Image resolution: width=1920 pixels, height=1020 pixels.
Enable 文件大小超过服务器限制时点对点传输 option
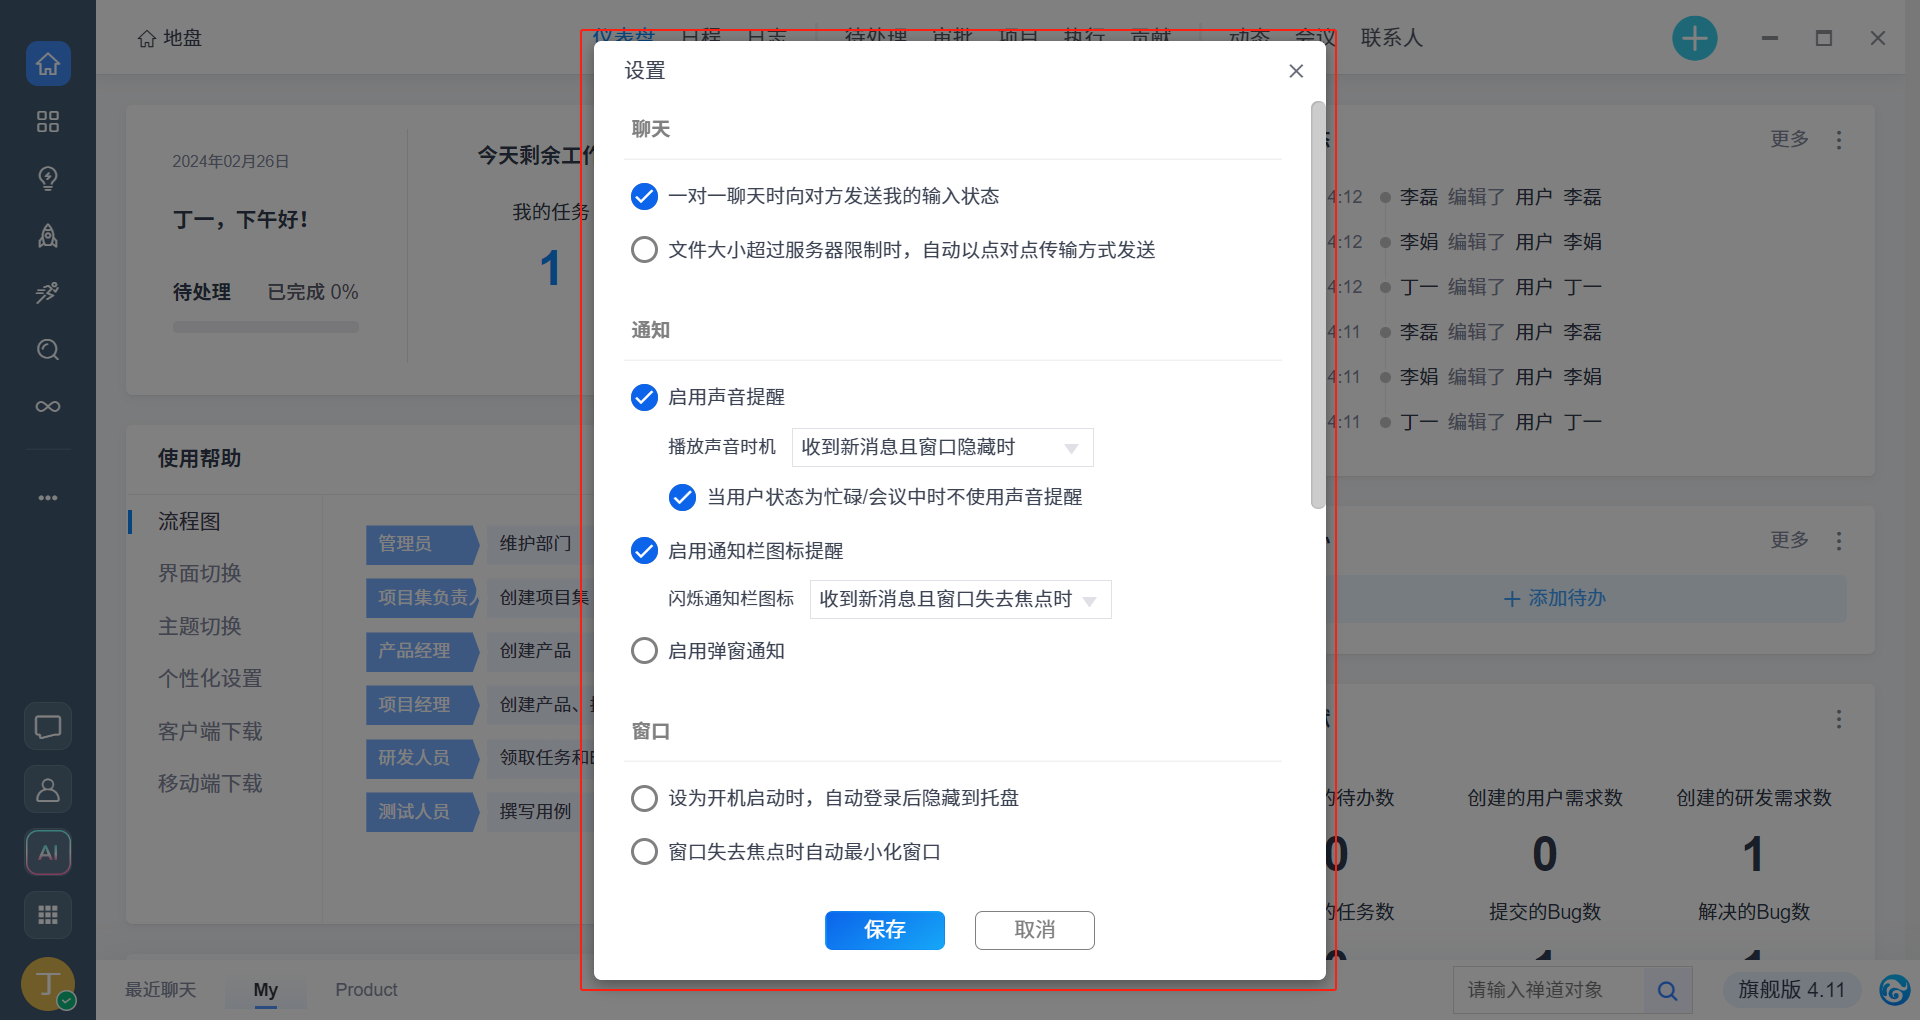coord(644,249)
